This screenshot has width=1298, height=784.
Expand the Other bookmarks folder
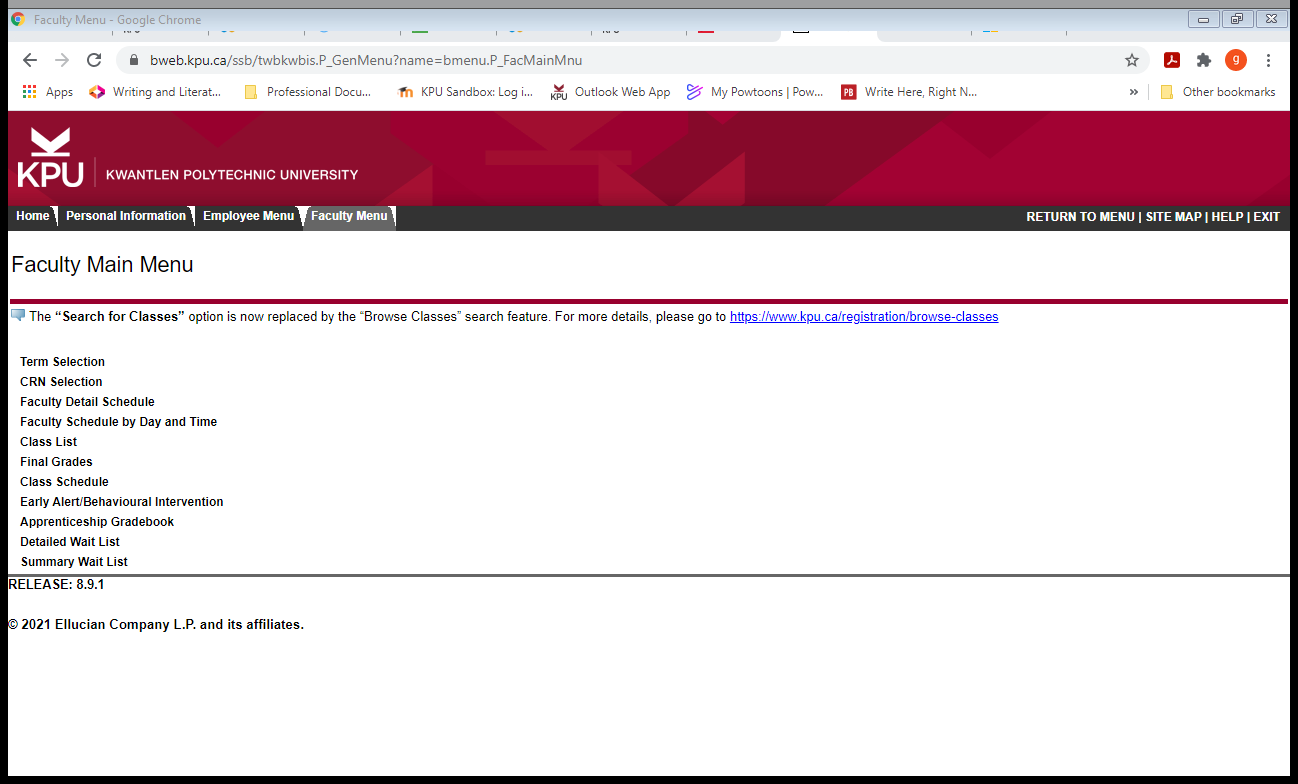pos(1218,91)
